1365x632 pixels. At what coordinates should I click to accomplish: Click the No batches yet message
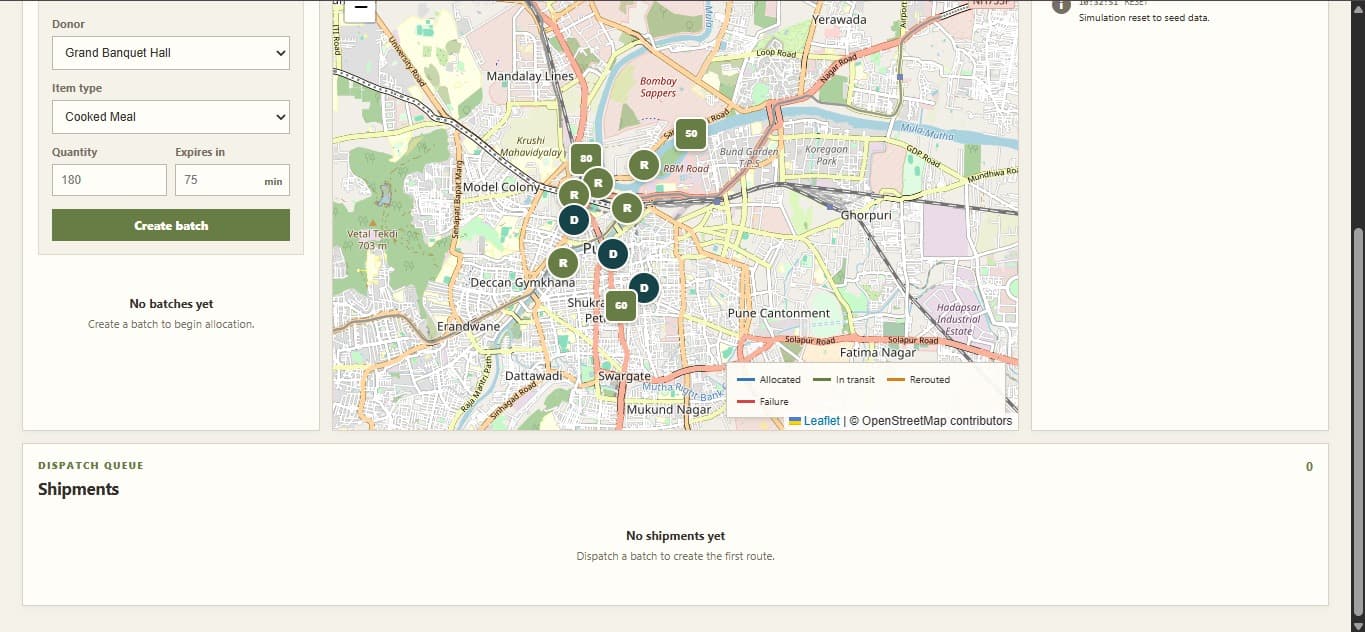(171, 304)
